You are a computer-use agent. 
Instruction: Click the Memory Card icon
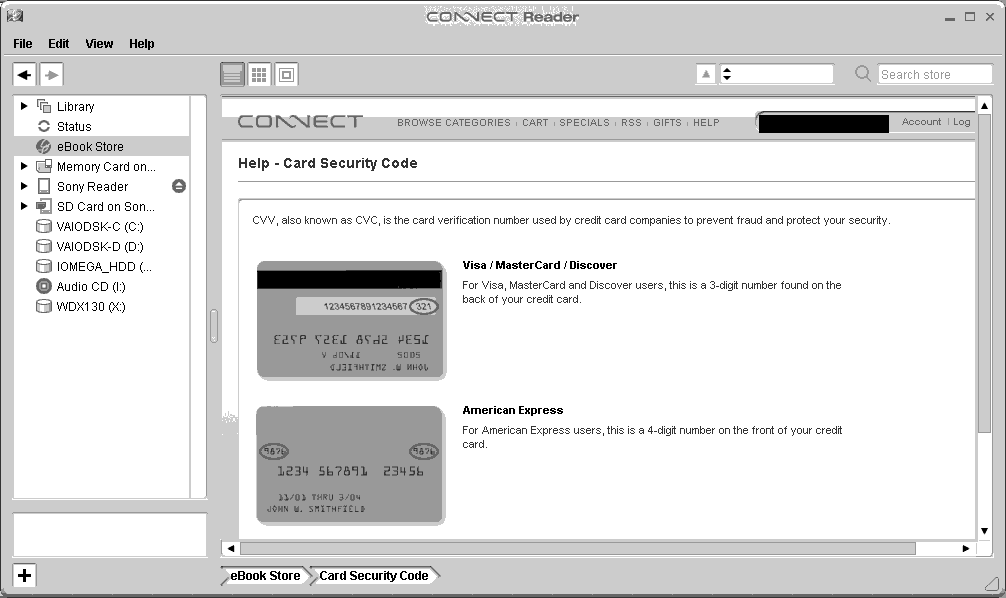[44, 166]
